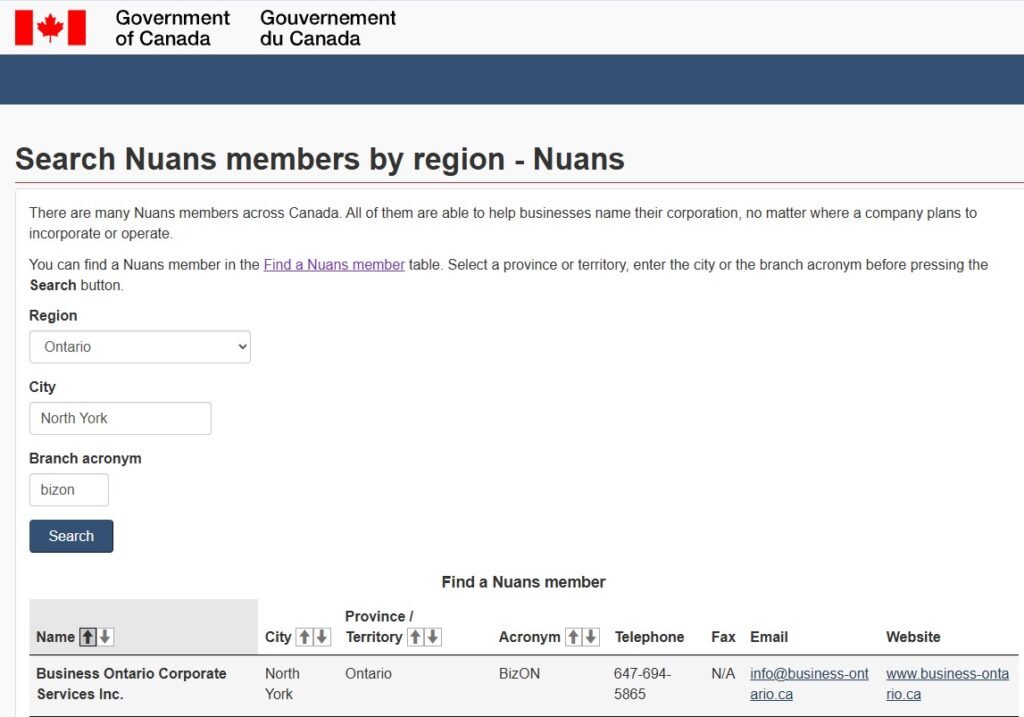Click the Telephone column header
The image size is (1024, 717).
pos(649,637)
